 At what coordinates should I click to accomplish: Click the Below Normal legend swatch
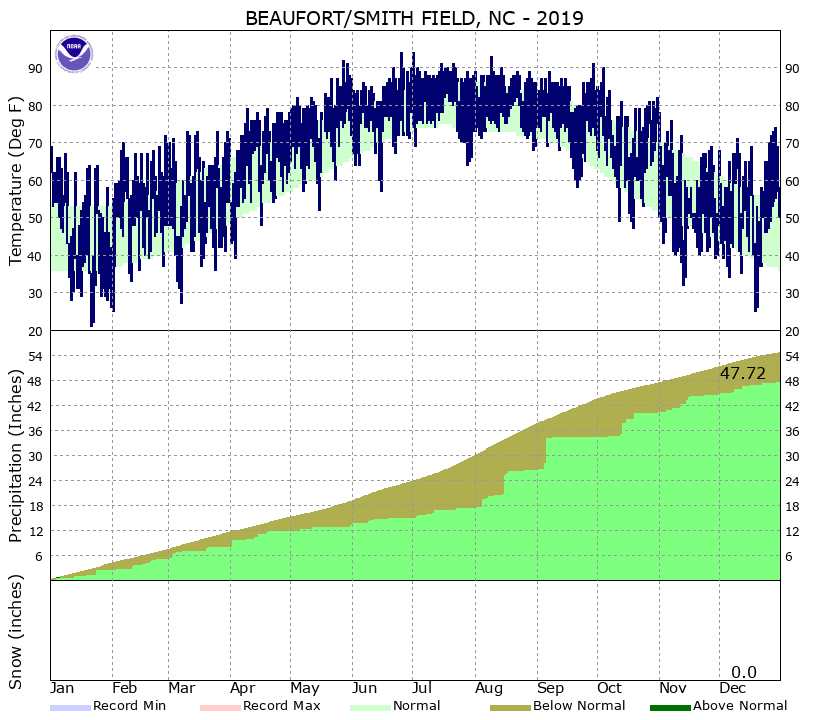point(510,708)
